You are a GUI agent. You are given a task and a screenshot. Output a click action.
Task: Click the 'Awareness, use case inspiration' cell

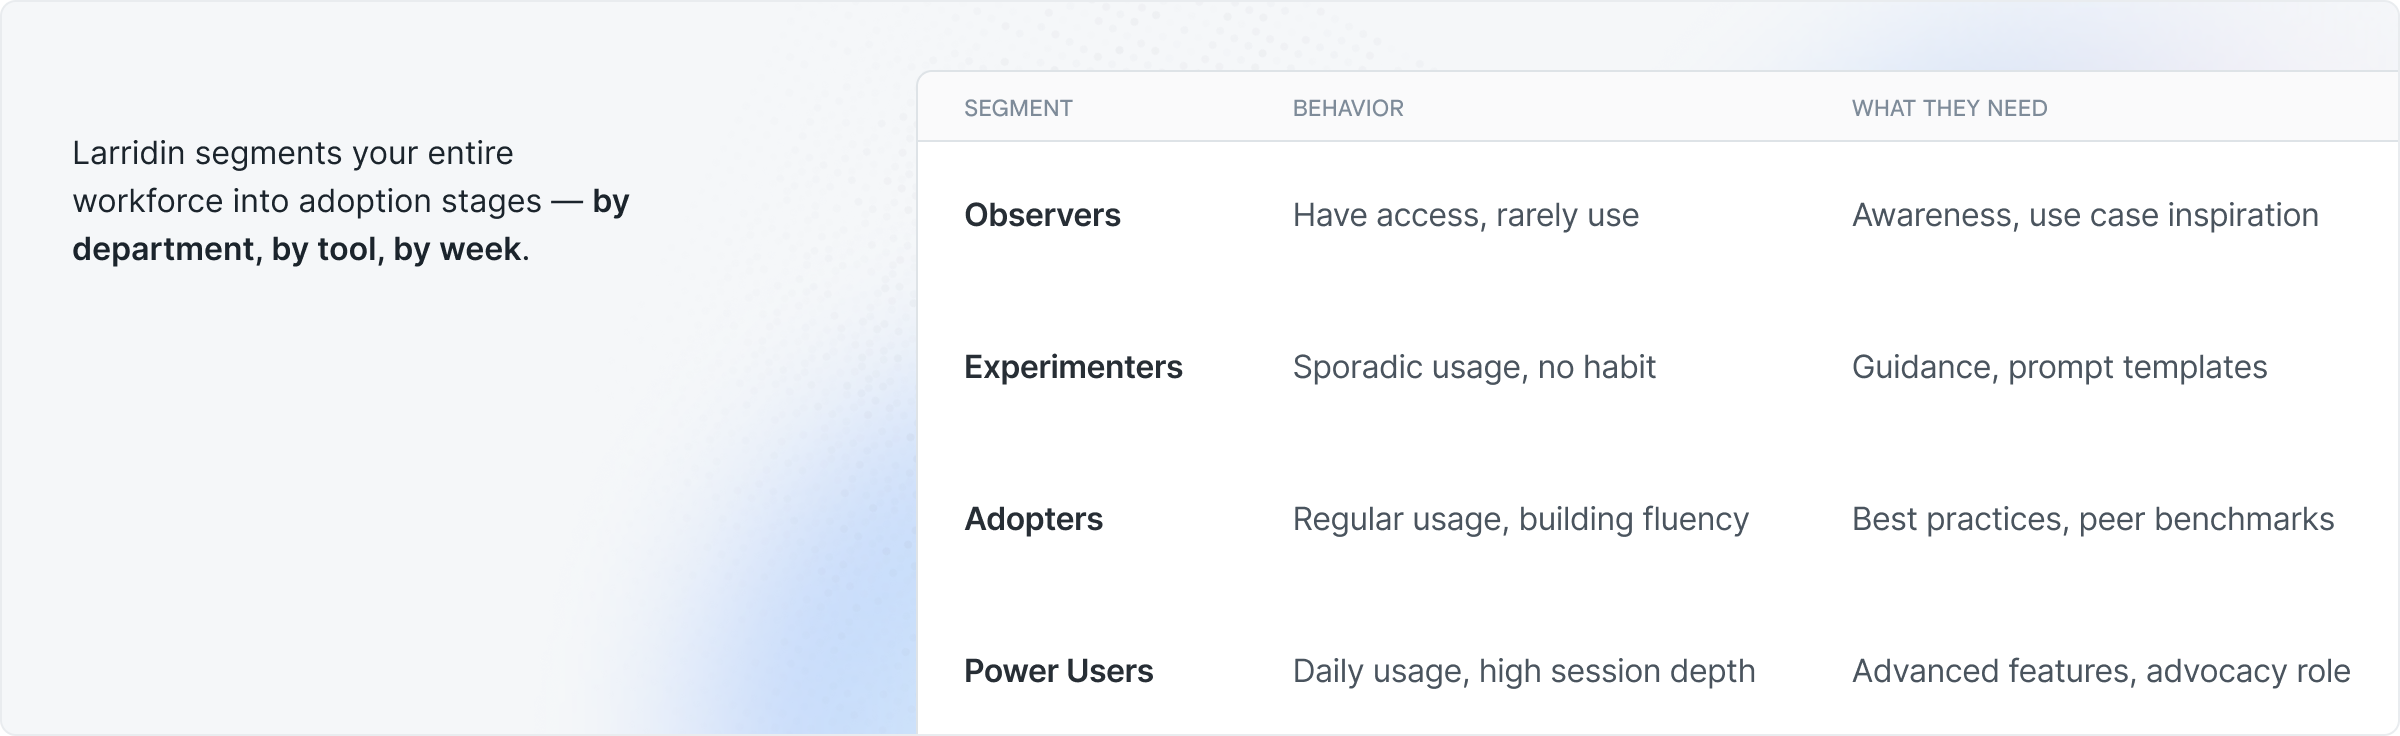click(2084, 215)
